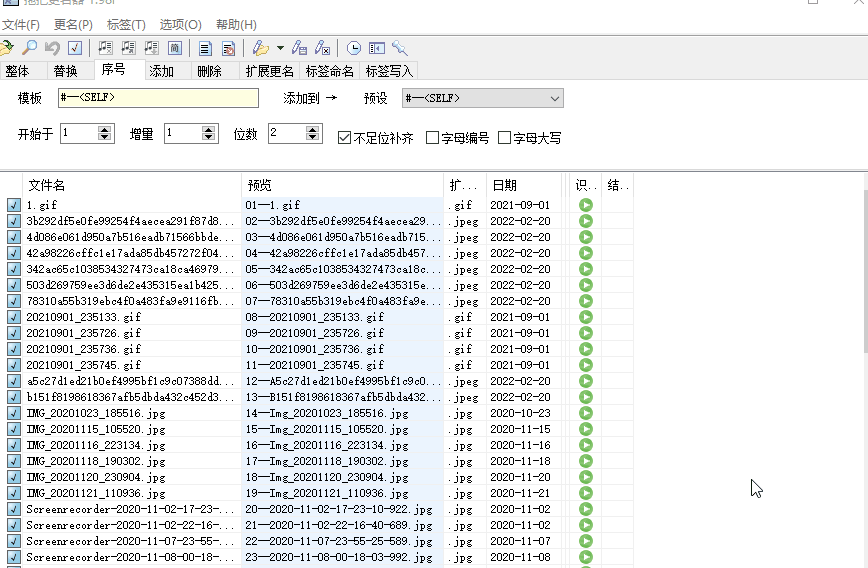Click the green play icon for 20210901_235726.gif

[586, 333]
